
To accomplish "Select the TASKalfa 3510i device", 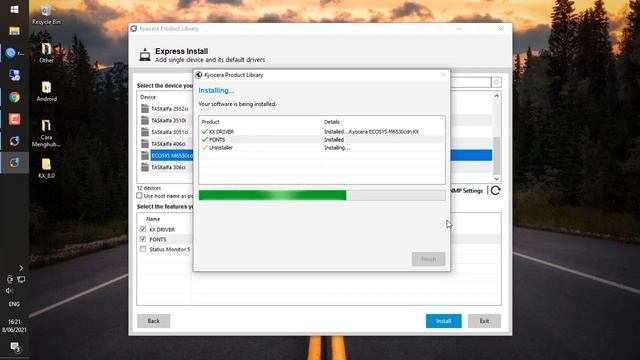I will (x=169, y=120).
